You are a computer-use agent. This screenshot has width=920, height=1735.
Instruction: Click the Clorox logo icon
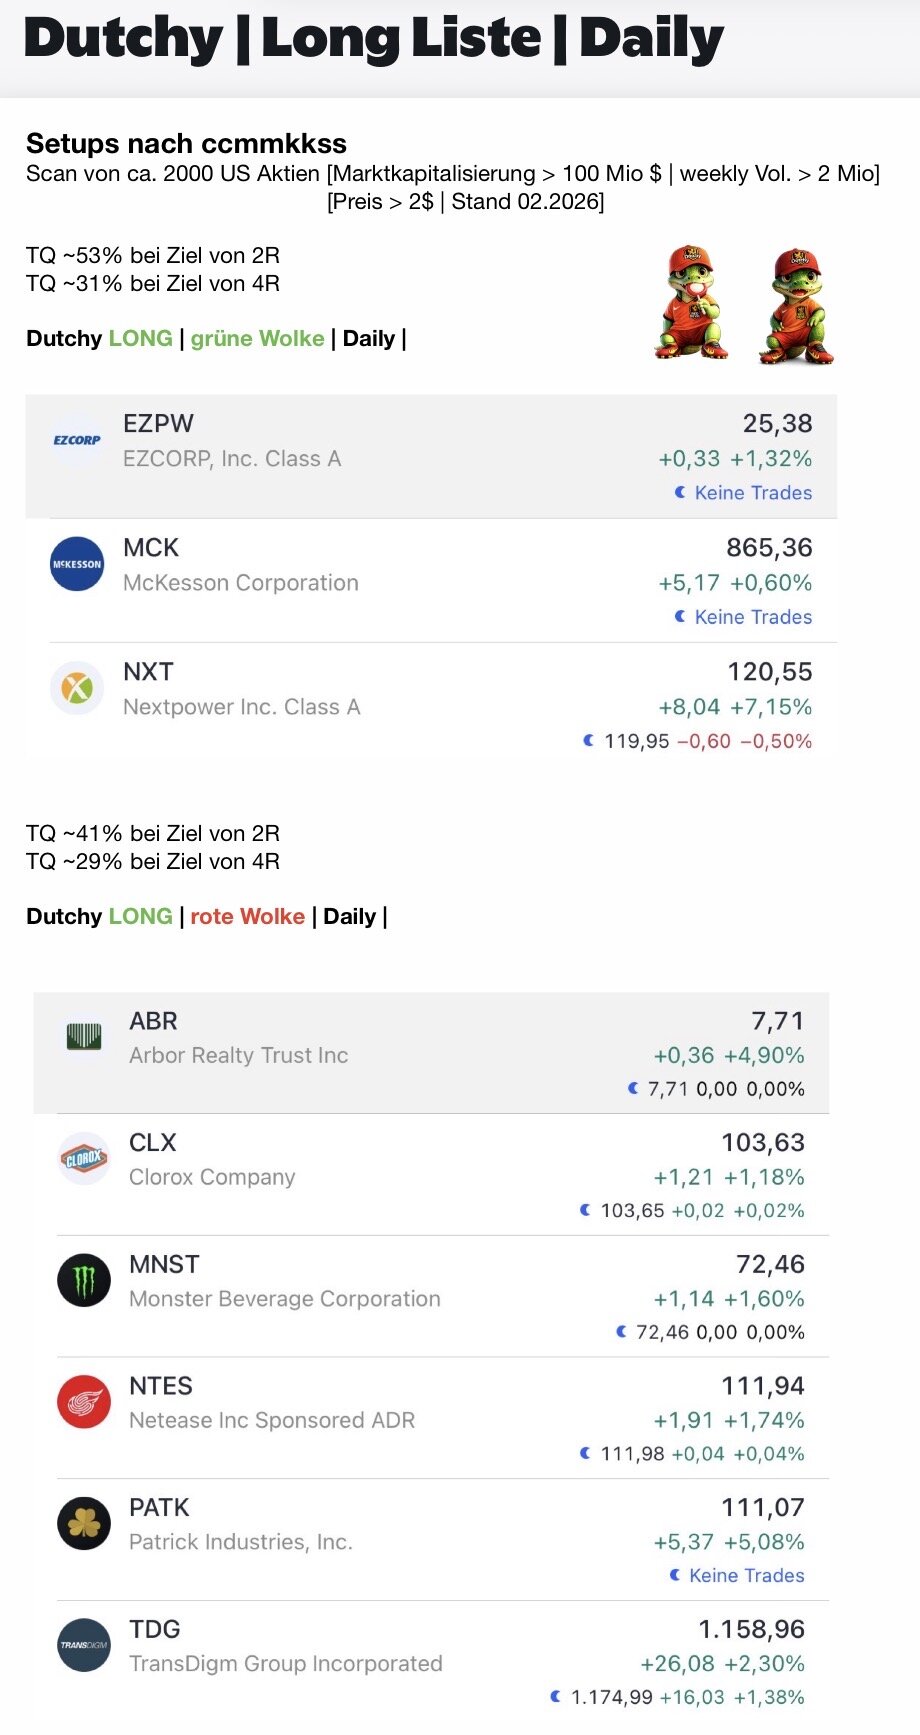click(x=84, y=1159)
